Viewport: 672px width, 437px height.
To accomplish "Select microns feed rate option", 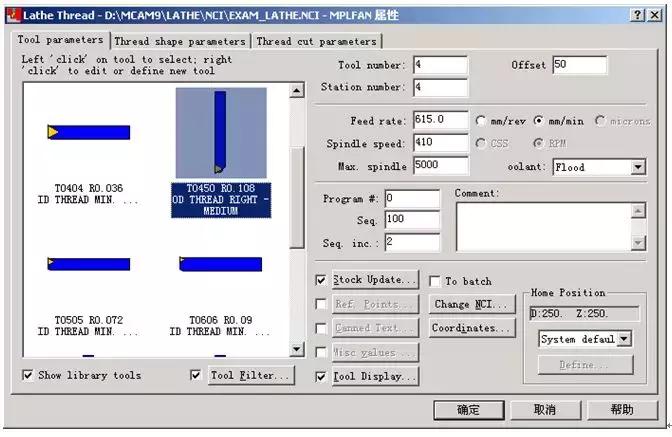I will pyautogui.click(x=600, y=121).
